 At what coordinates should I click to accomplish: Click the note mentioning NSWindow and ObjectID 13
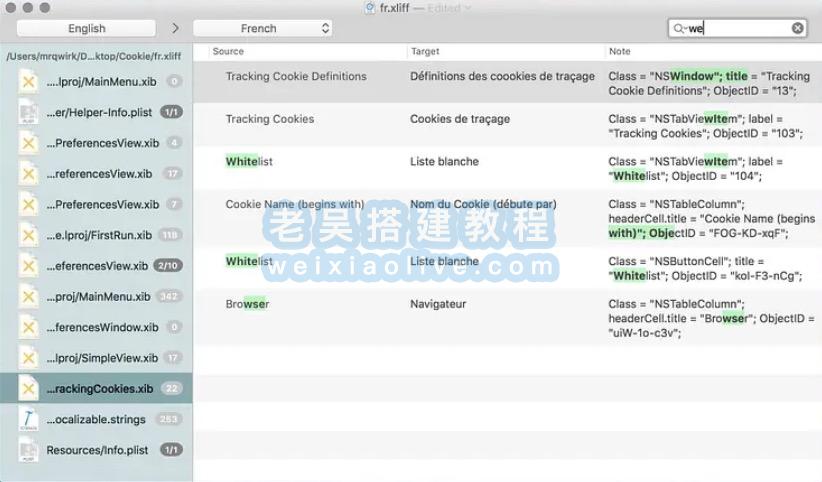point(709,83)
